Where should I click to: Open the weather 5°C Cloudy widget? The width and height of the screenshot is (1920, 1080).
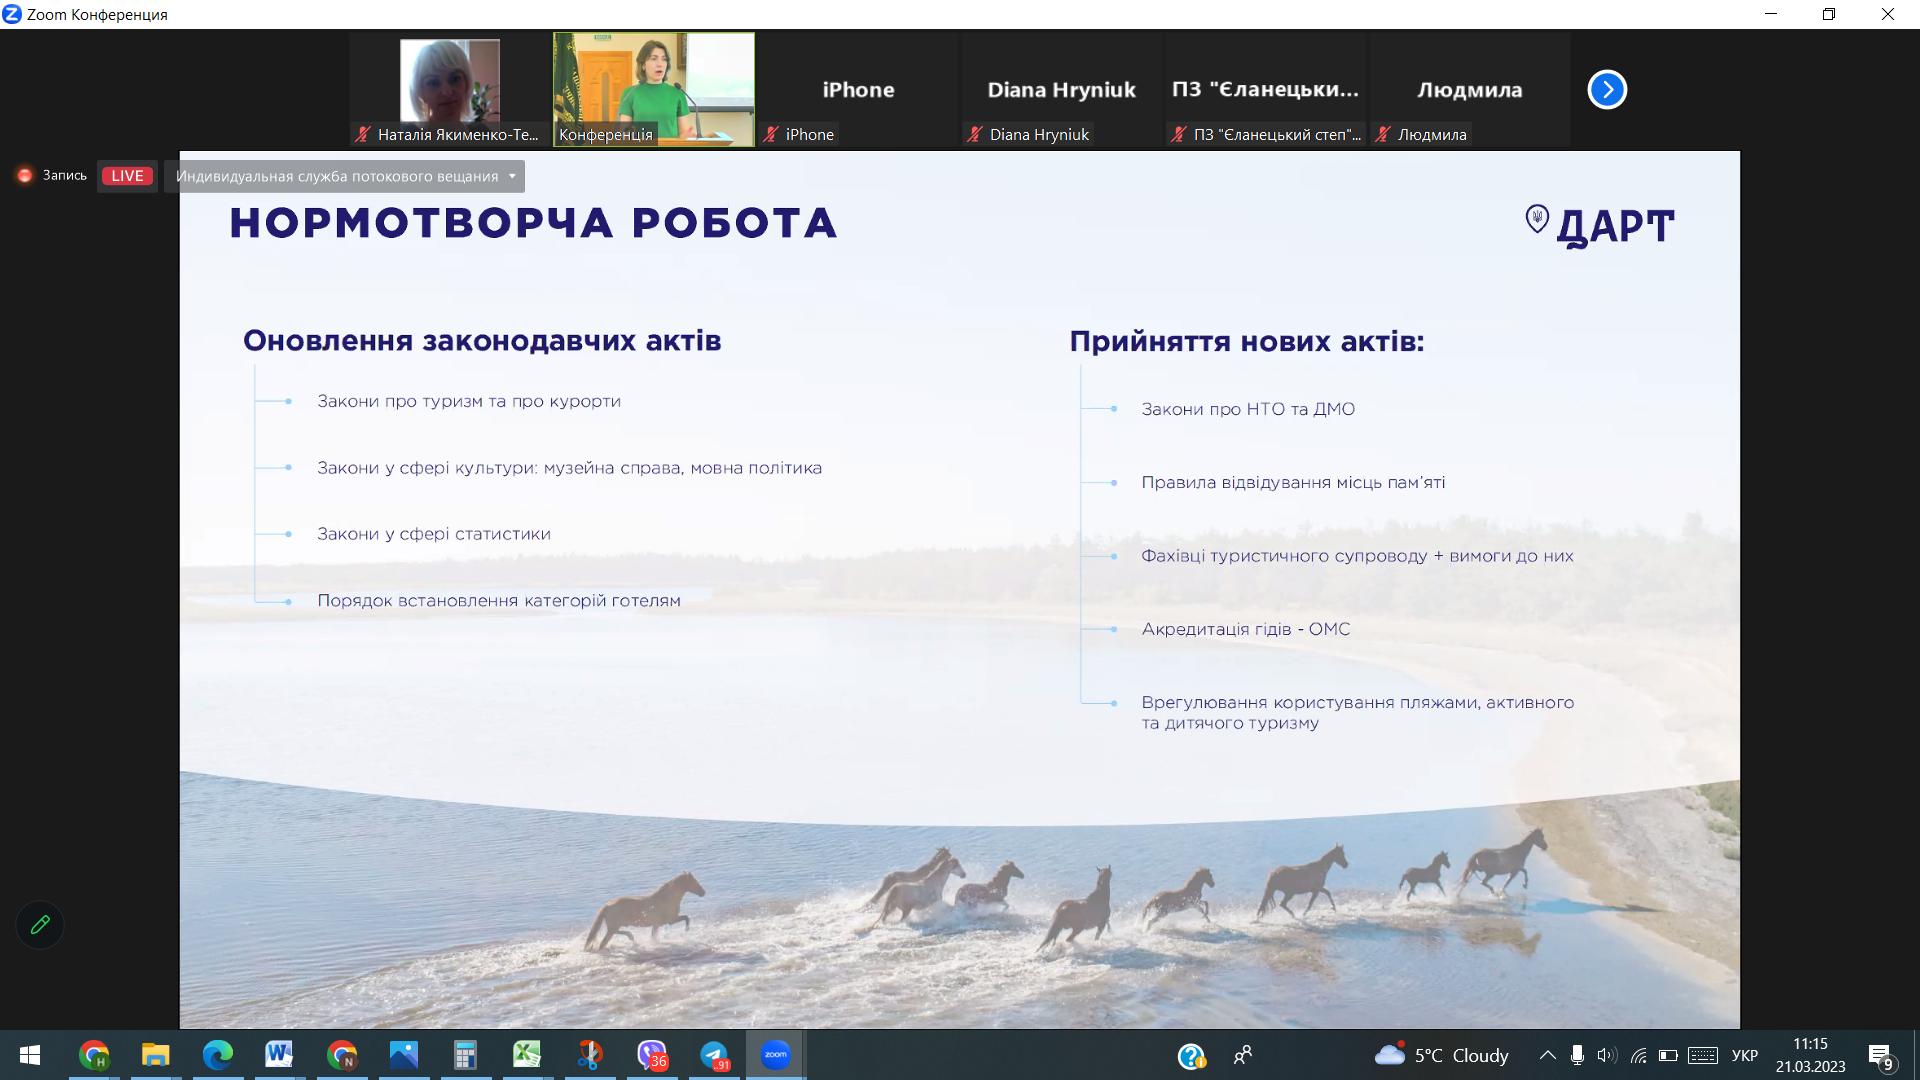(x=1441, y=1055)
